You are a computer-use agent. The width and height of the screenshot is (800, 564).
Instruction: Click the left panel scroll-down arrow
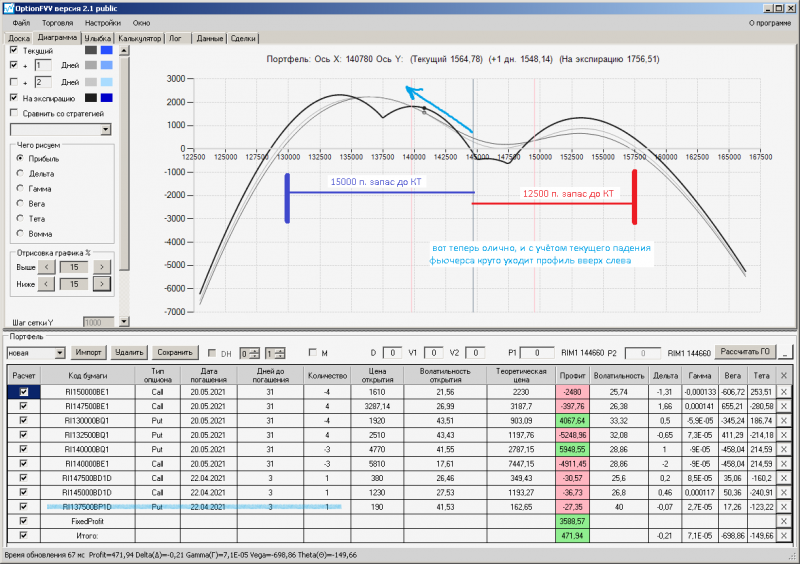(124, 322)
